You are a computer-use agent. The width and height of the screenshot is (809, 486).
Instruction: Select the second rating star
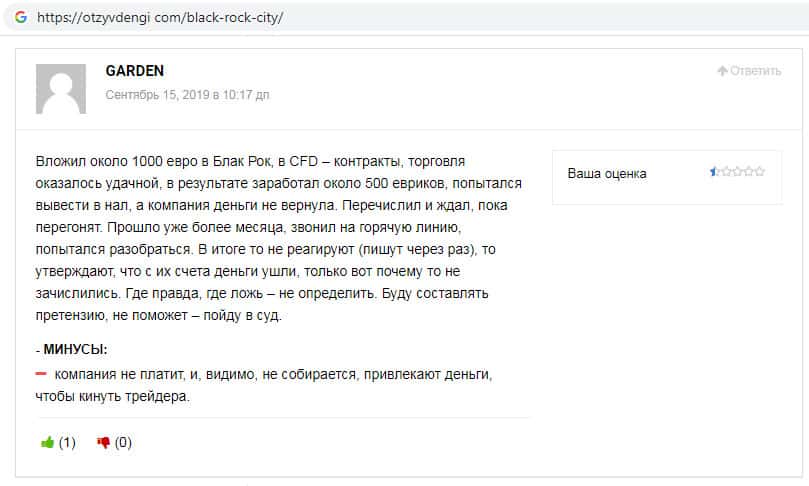[x=726, y=172]
